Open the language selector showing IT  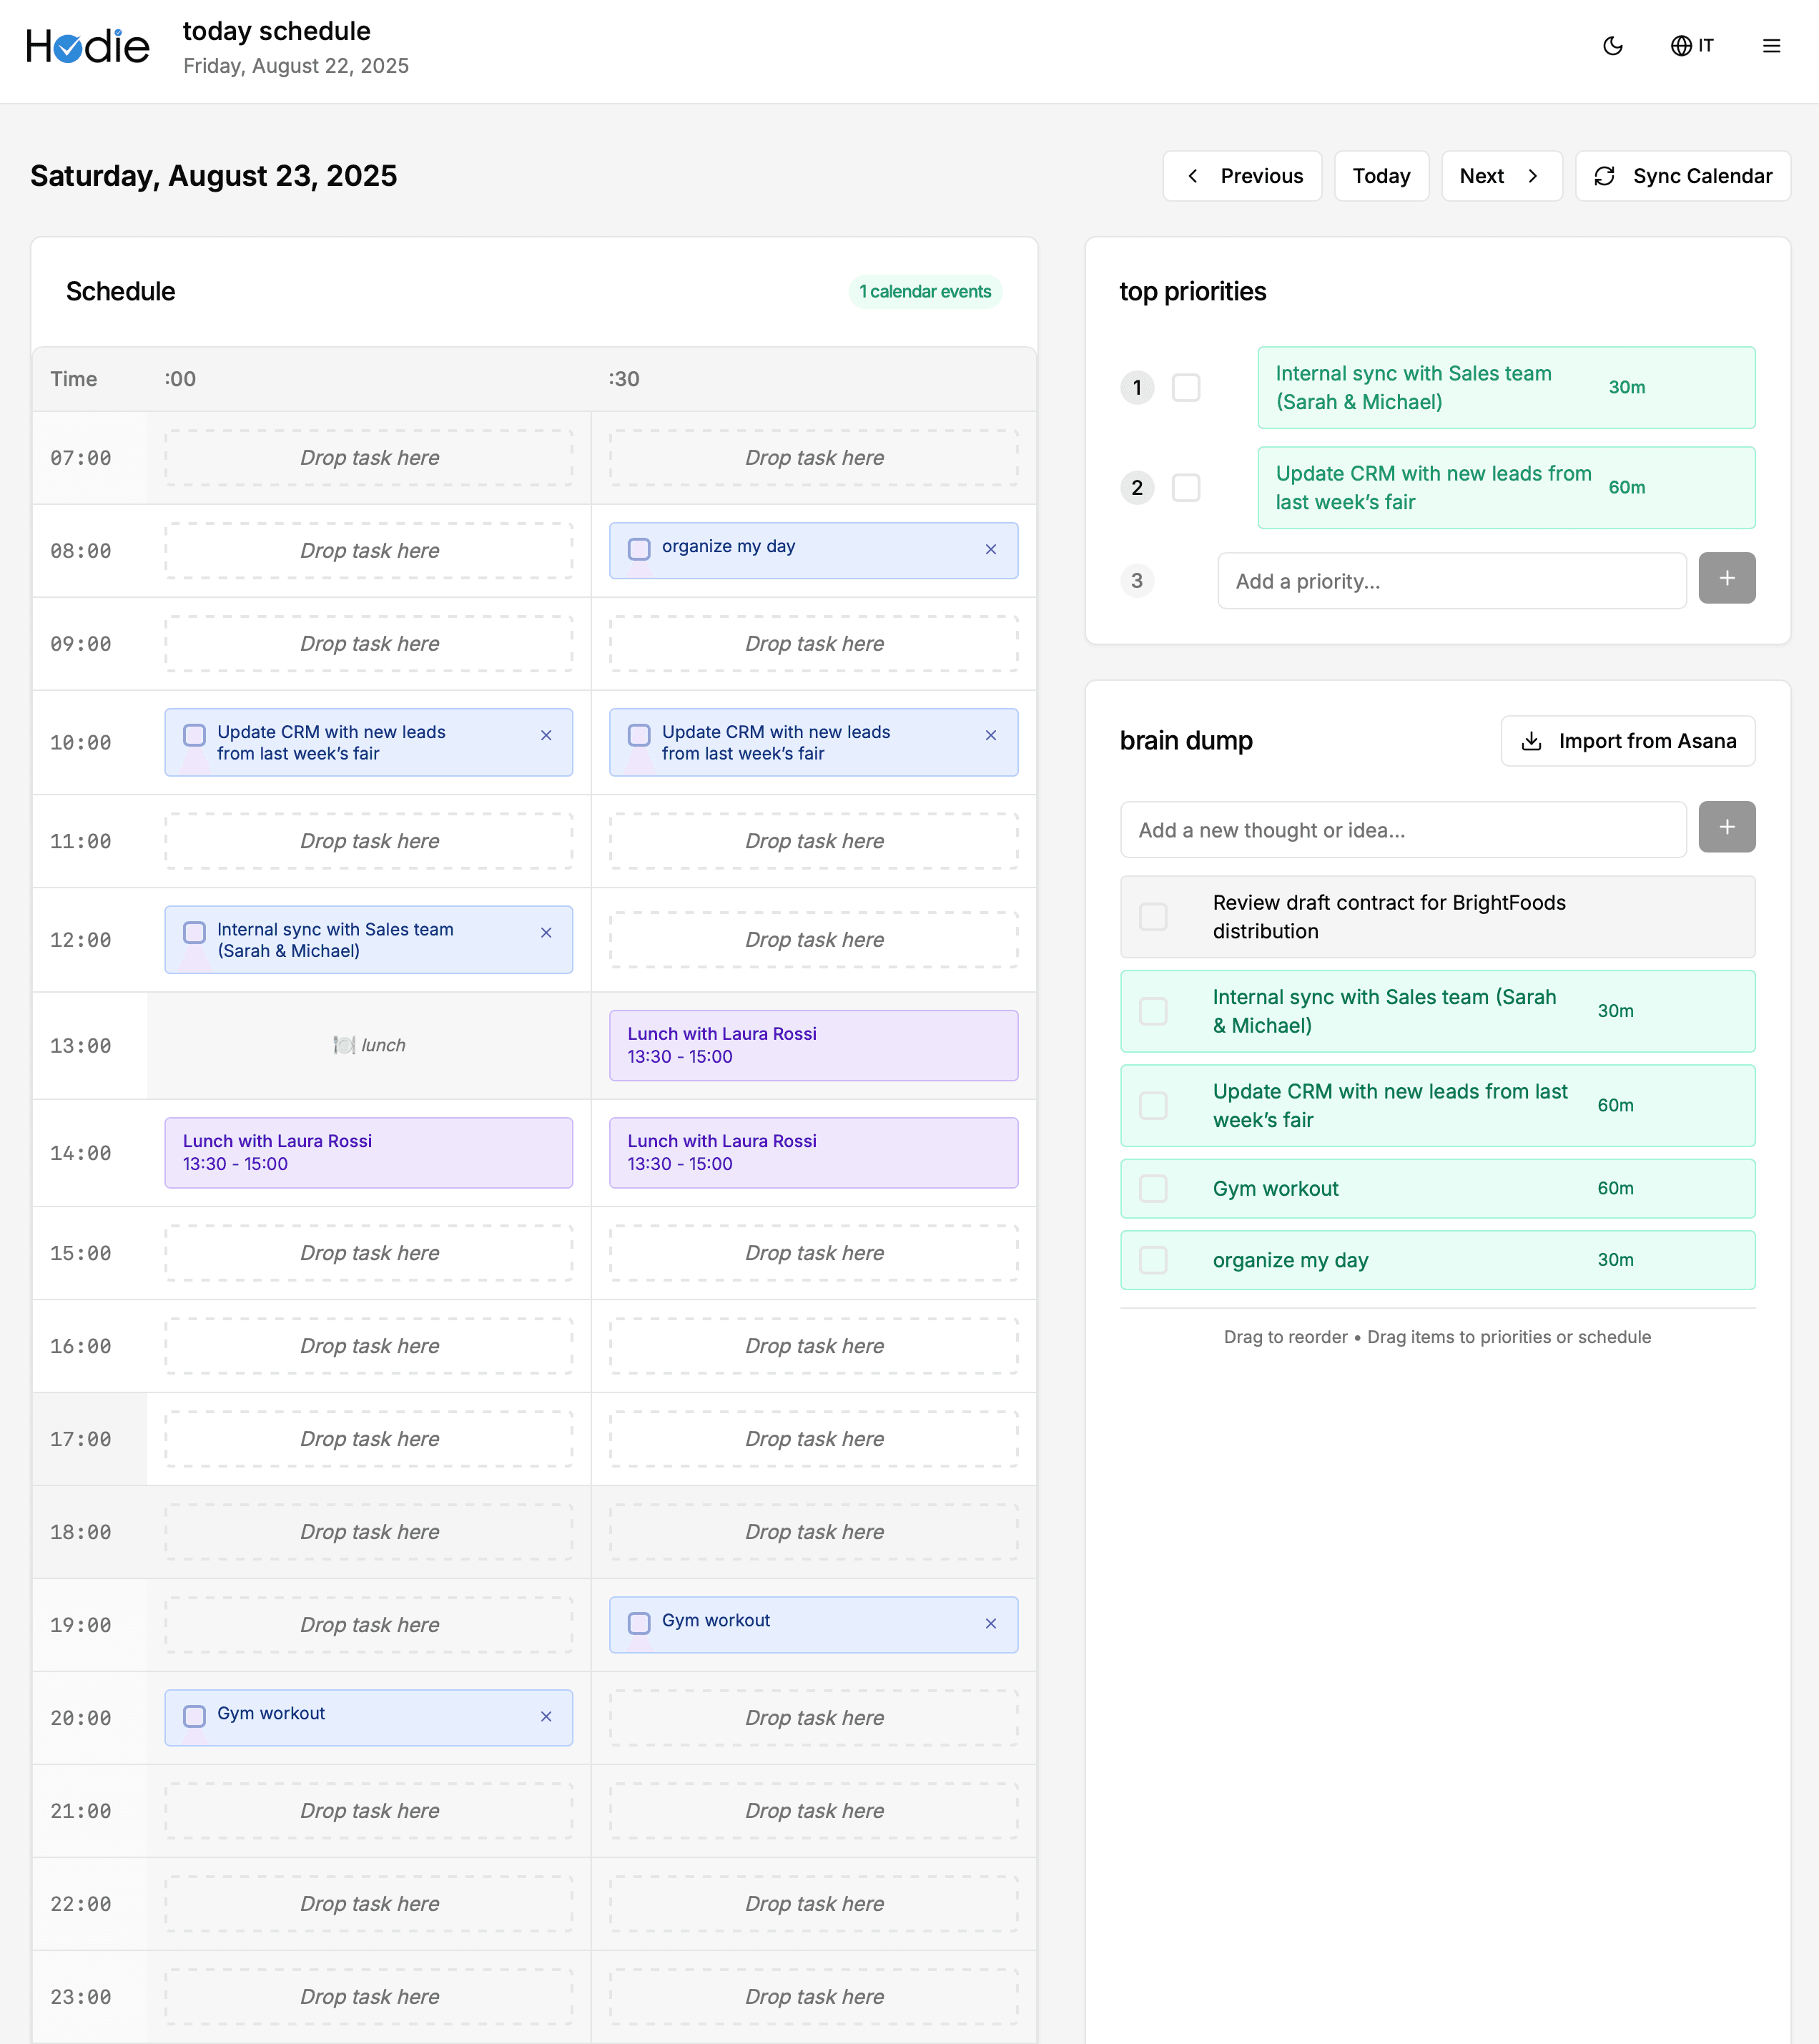[x=1691, y=46]
